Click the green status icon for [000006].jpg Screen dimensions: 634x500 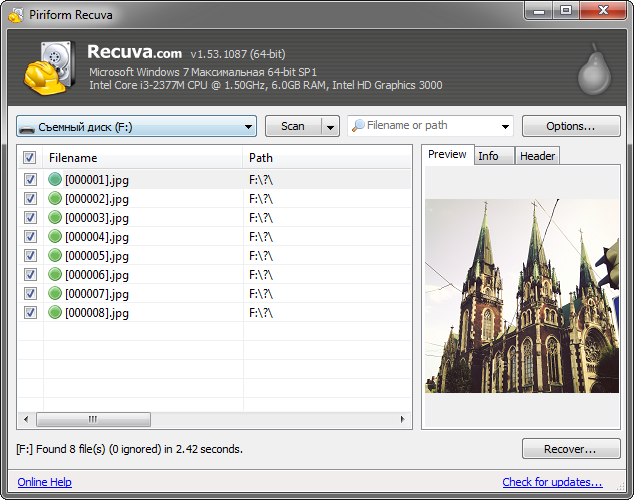click(x=55, y=274)
